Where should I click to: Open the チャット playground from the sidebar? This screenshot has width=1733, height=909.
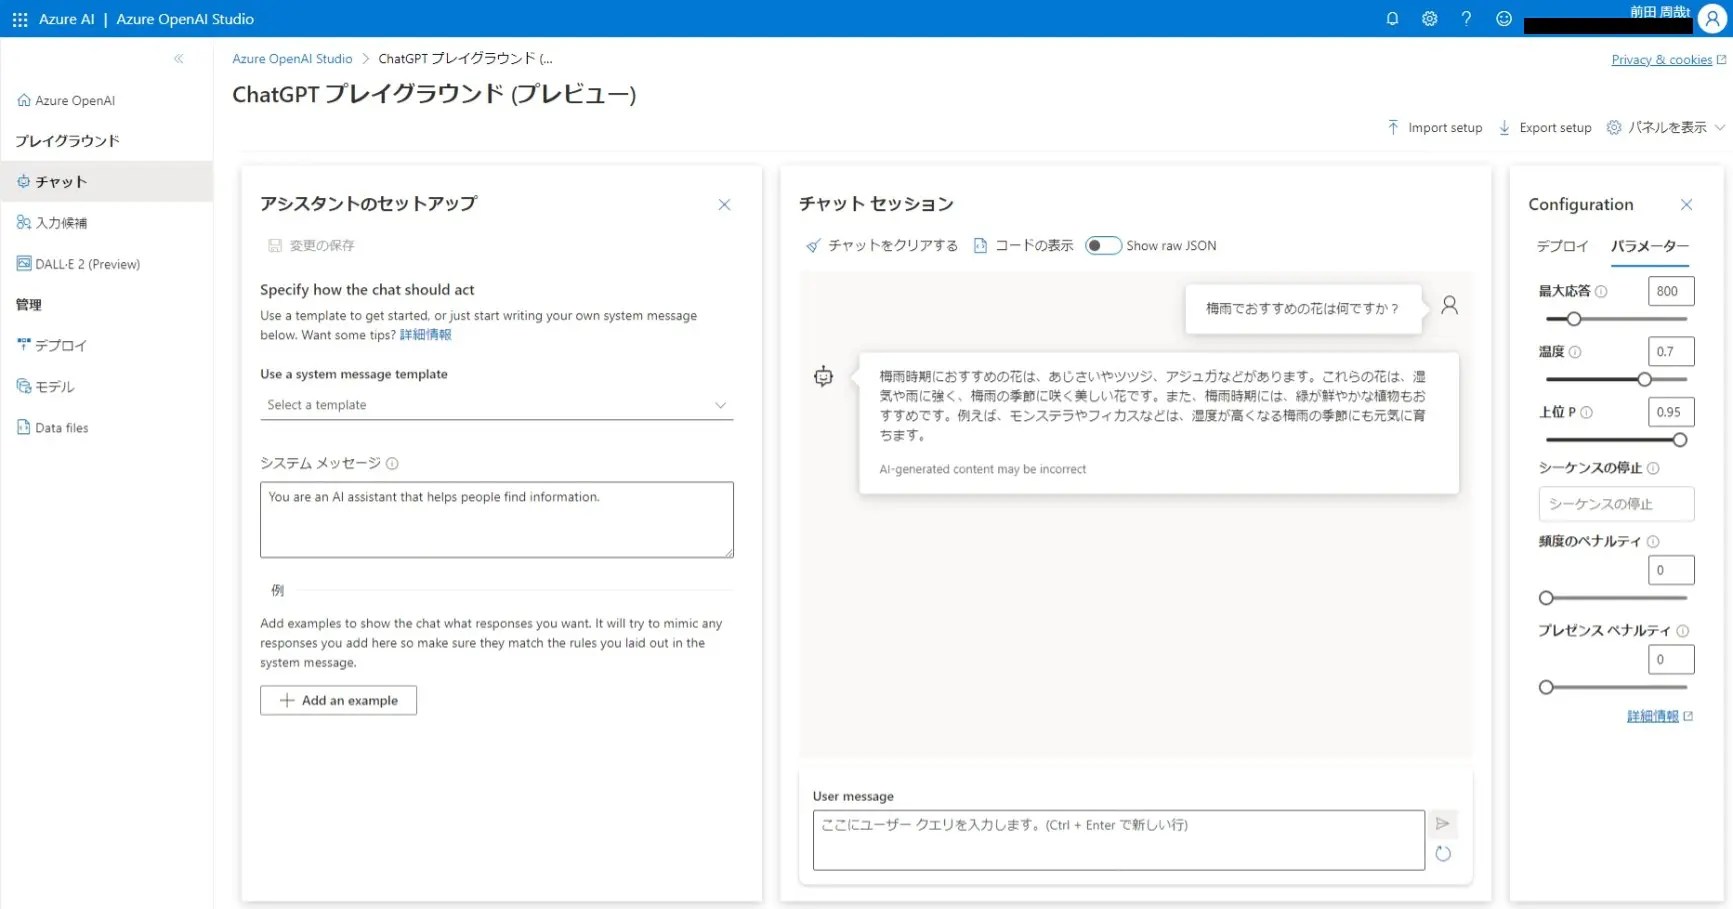pos(57,181)
